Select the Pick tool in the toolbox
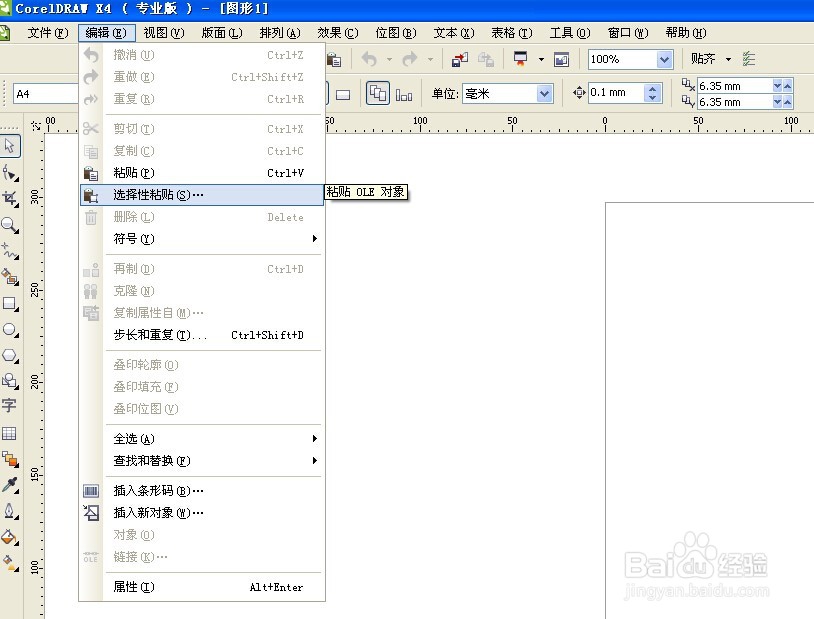The image size is (814, 619). (10, 146)
